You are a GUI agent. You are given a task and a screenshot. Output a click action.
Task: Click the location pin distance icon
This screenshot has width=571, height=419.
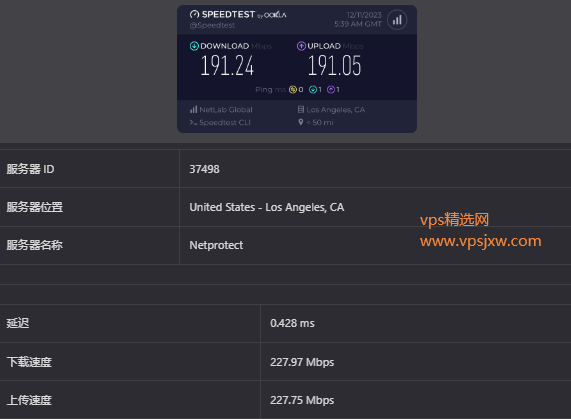click(x=301, y=122)
